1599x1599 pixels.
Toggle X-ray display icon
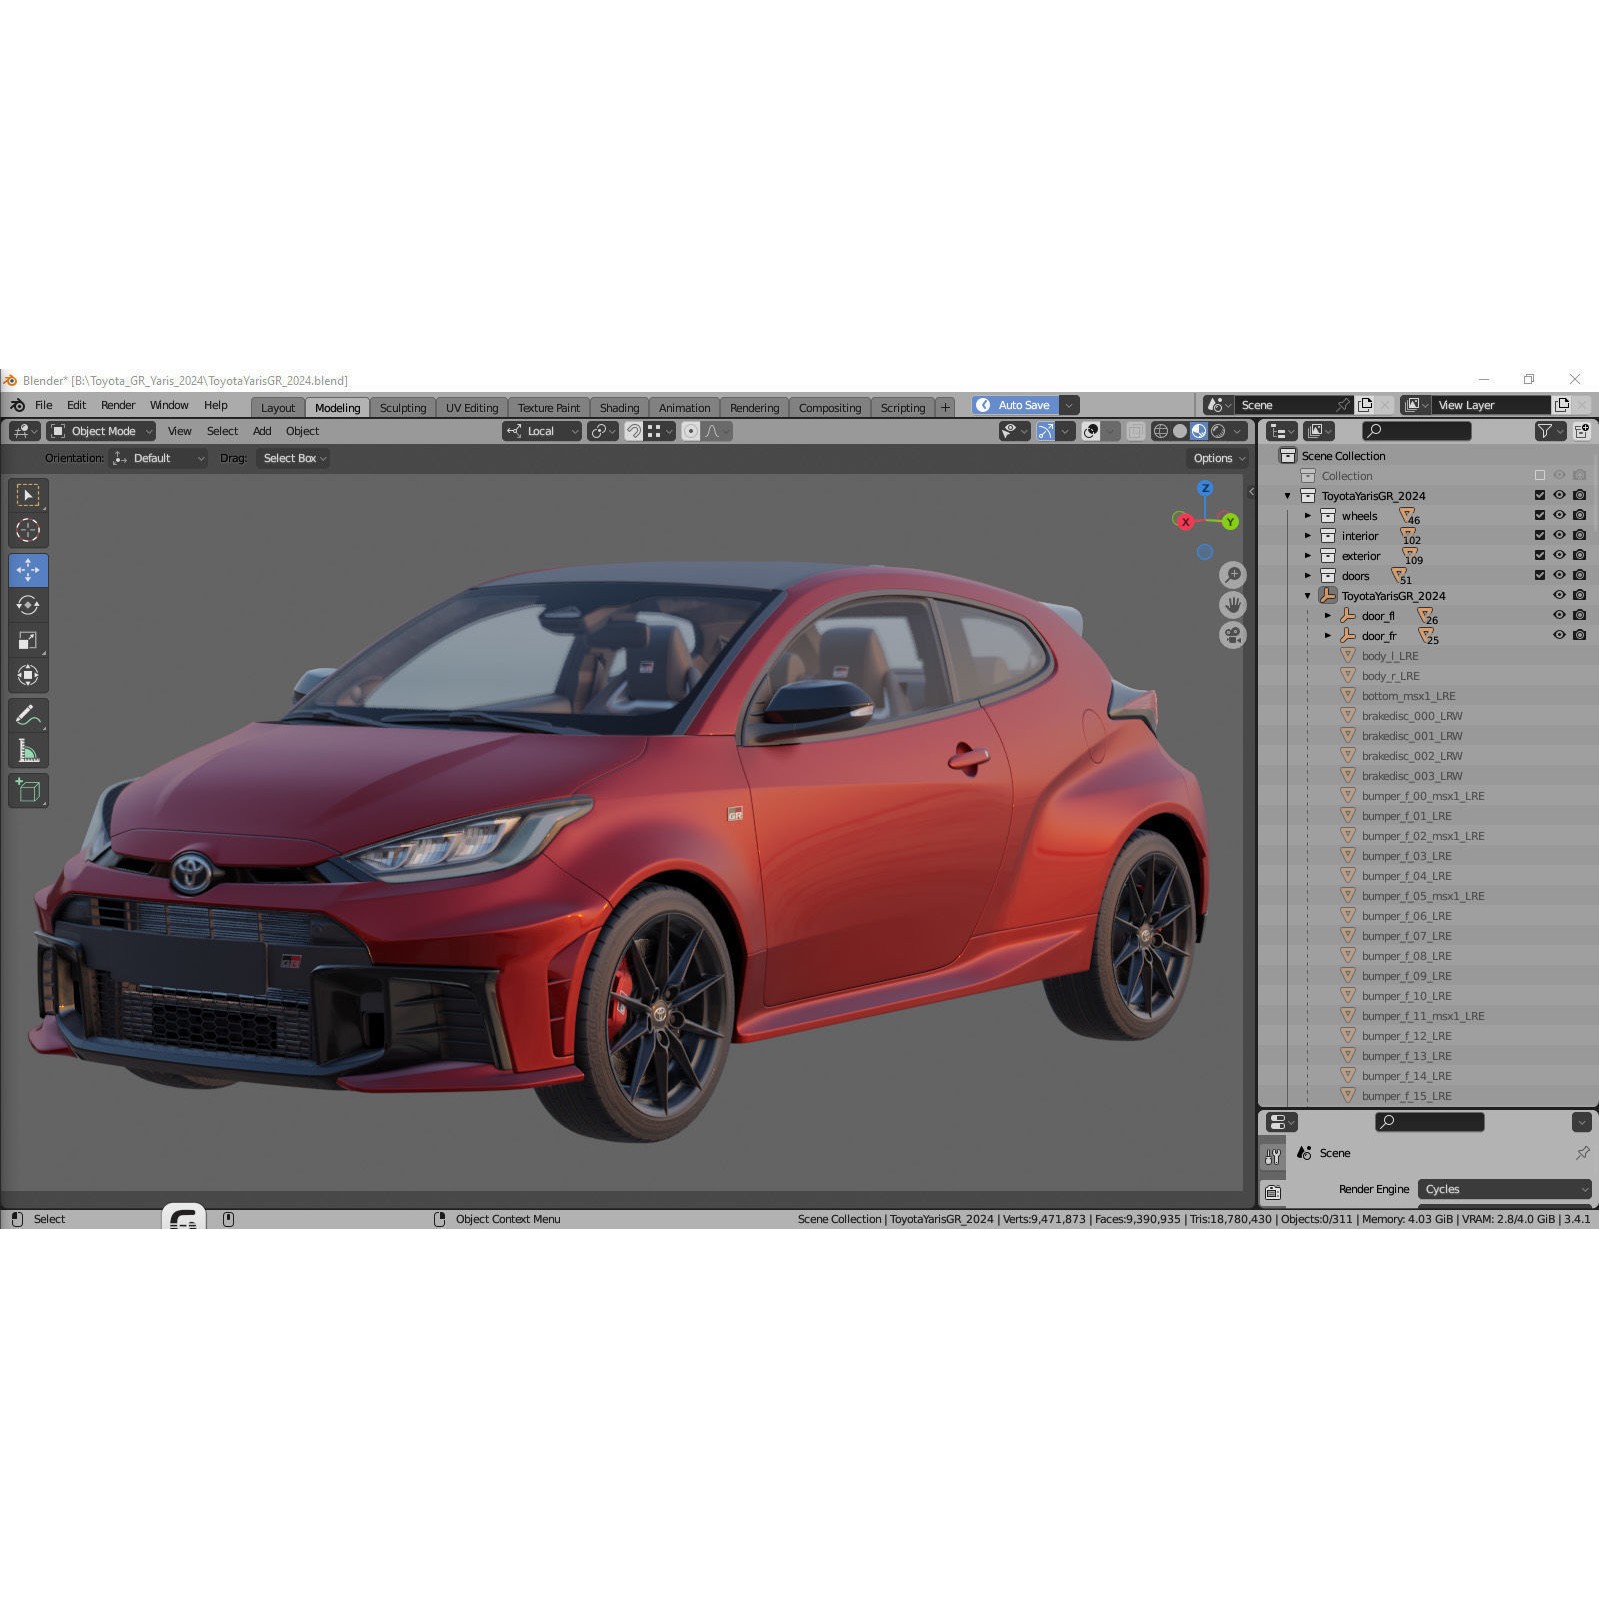[1136, 431]
